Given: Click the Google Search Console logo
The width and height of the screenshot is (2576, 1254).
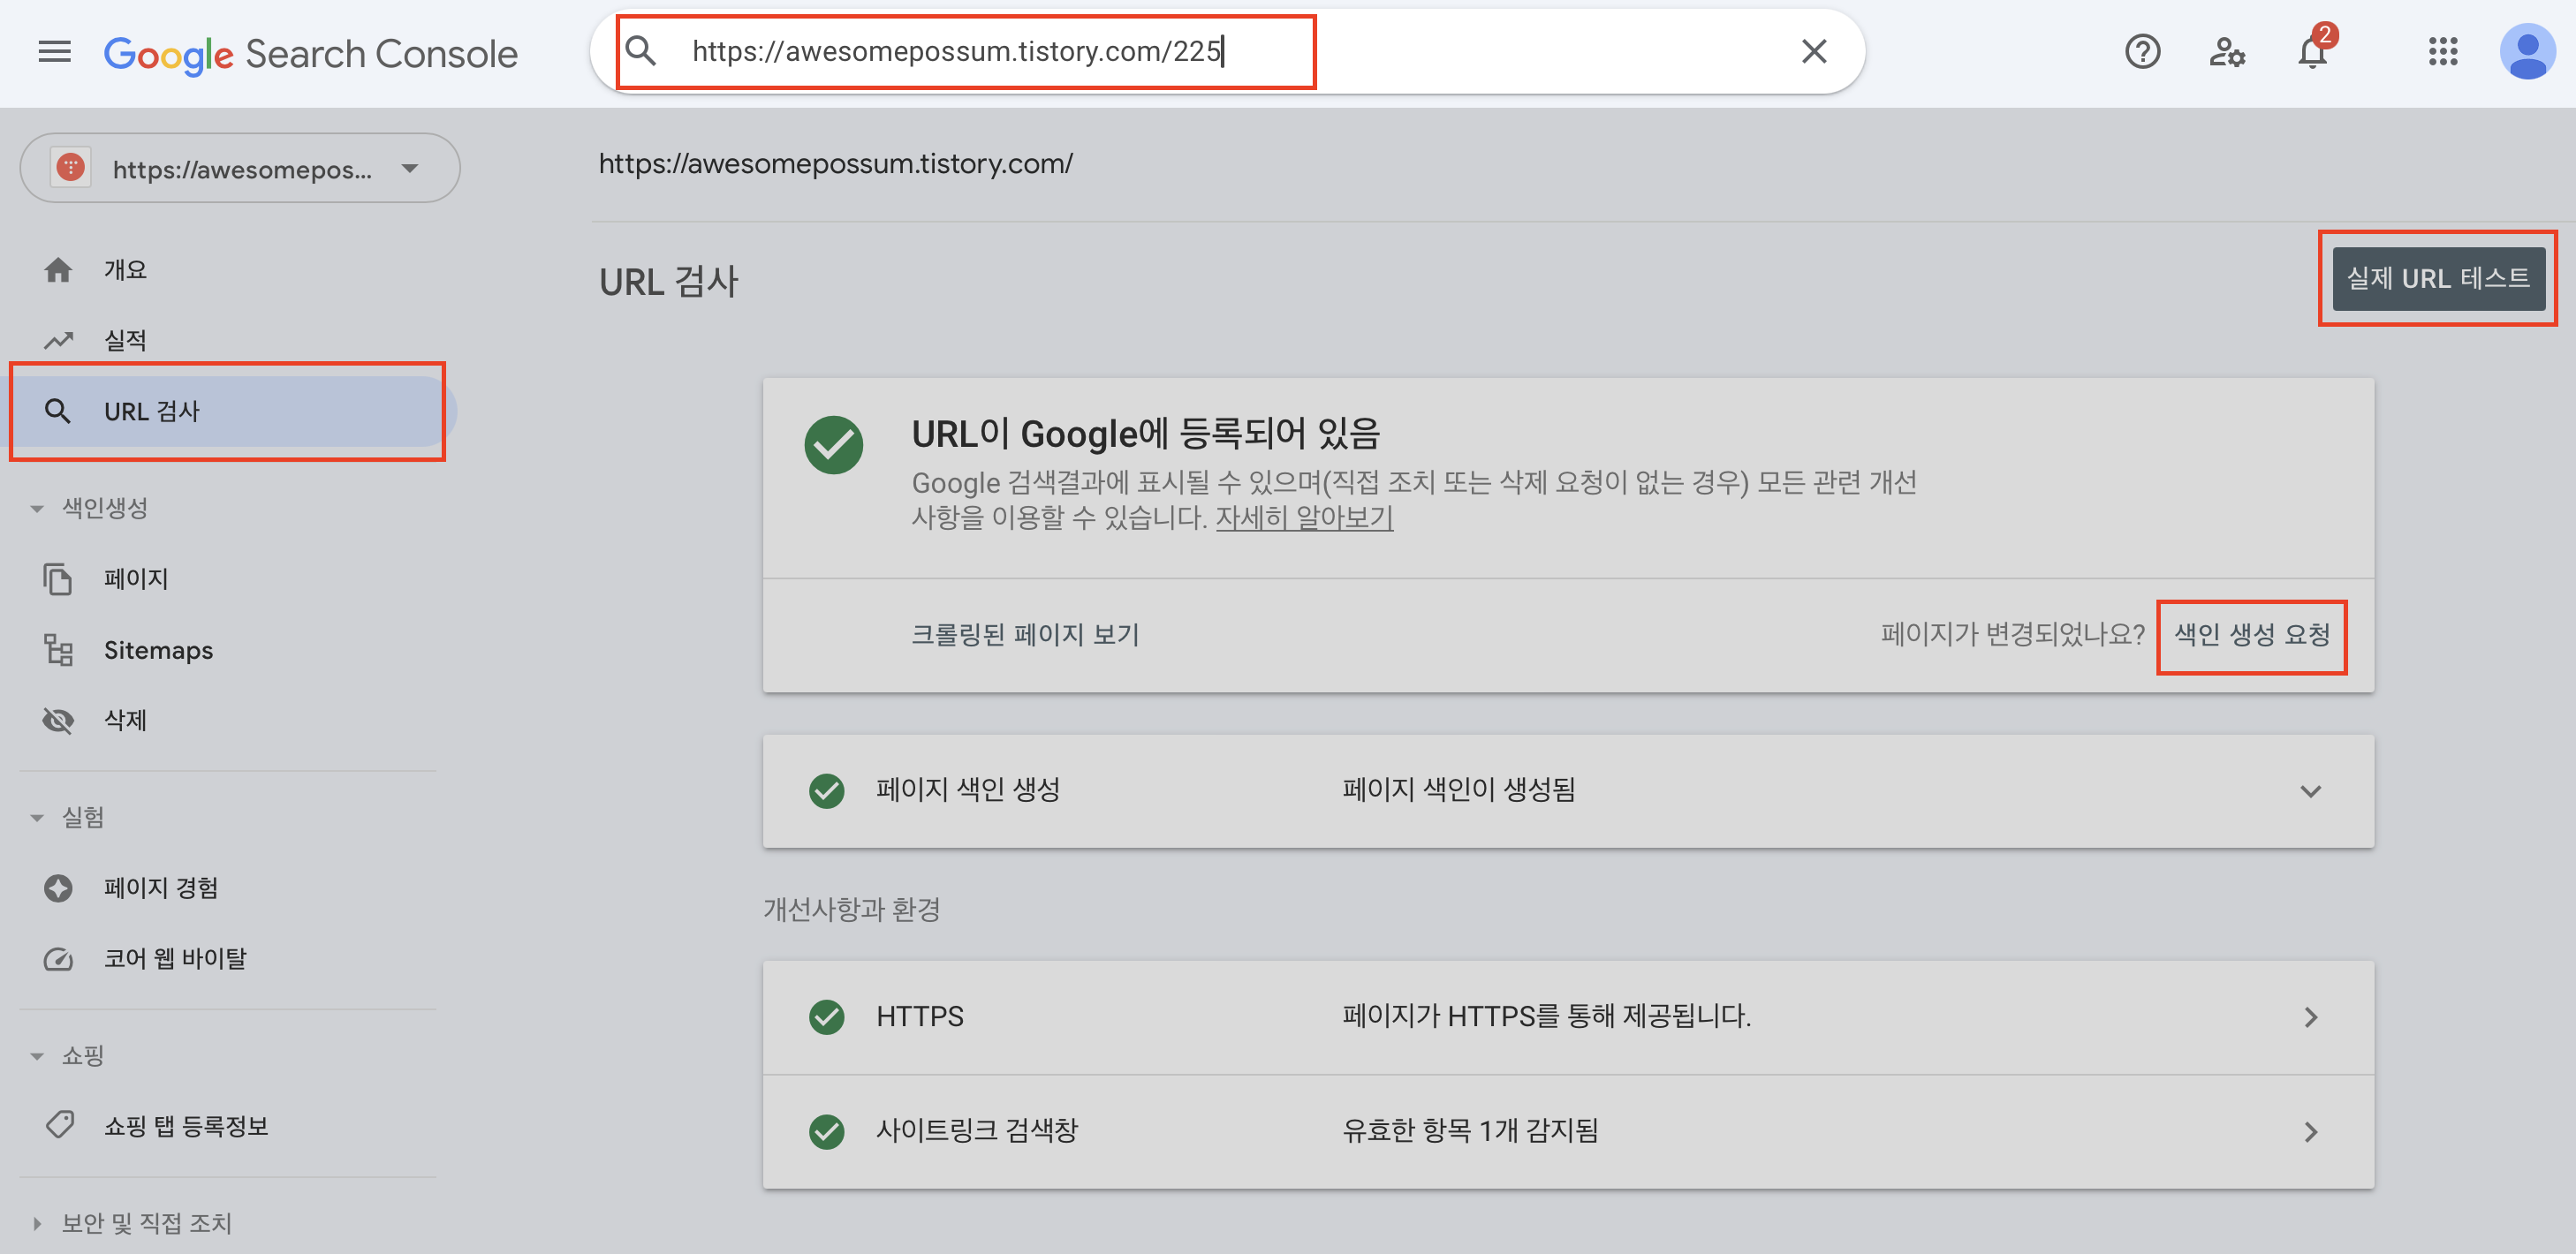Looking at the screenshot, I should (x=311, y=53).
